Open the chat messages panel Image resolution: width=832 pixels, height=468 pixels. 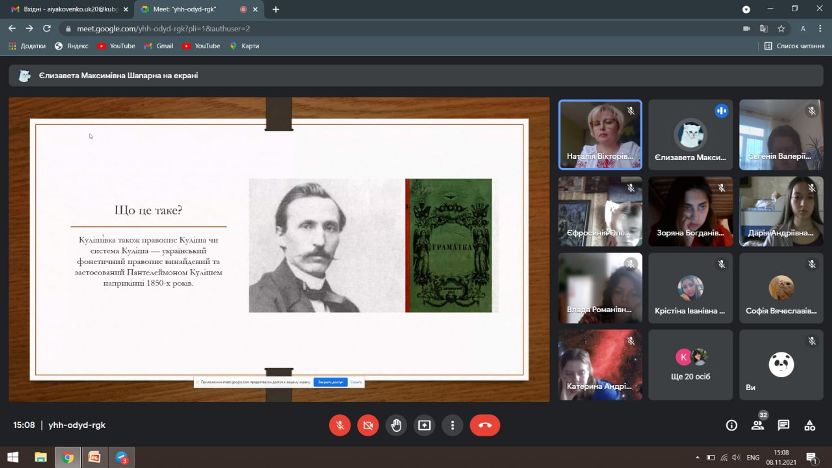783,425
